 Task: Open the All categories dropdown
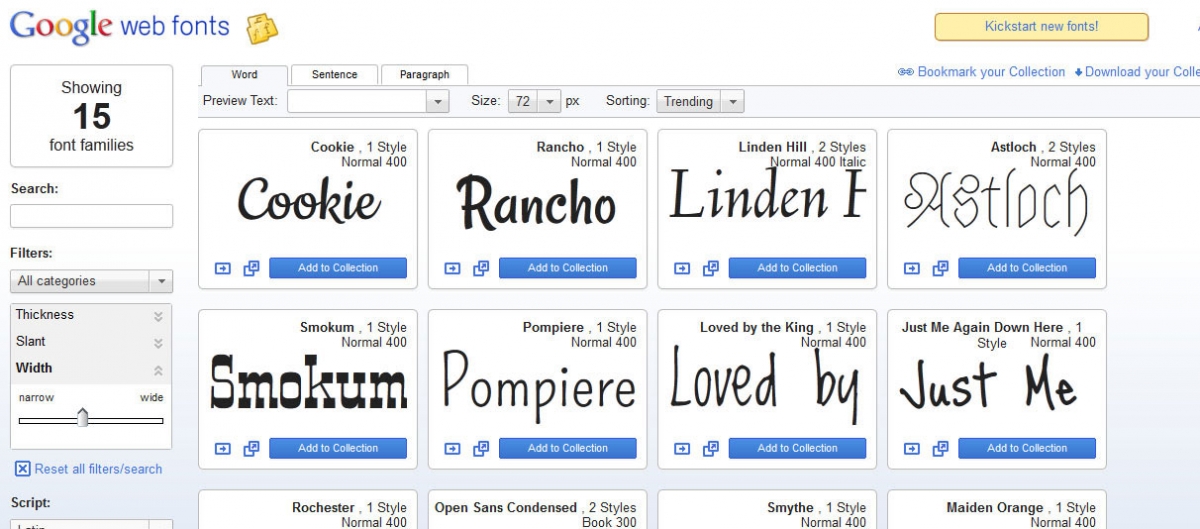pyautogui.click(x=91, y=281)
